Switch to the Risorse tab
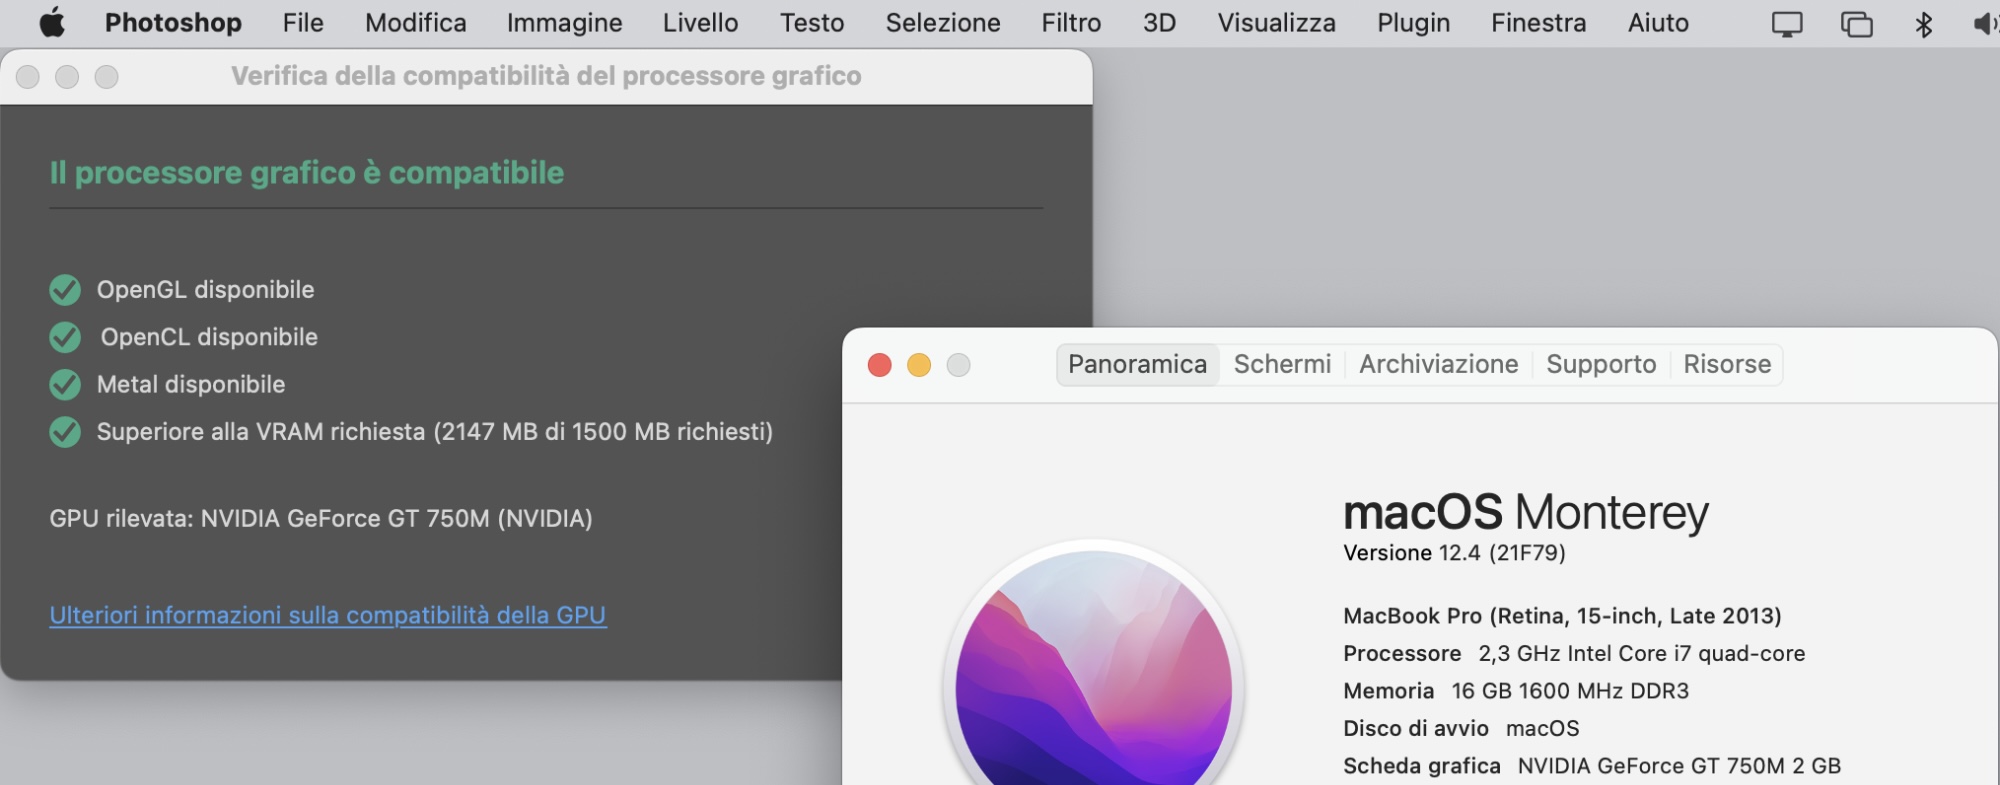The height and width of the screenshot is (785, 2000). (x=1727, y=364)
